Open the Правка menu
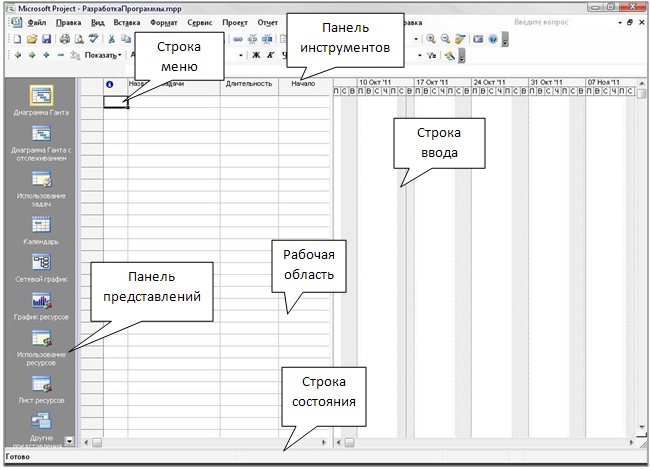 click(x=68, y=22)
